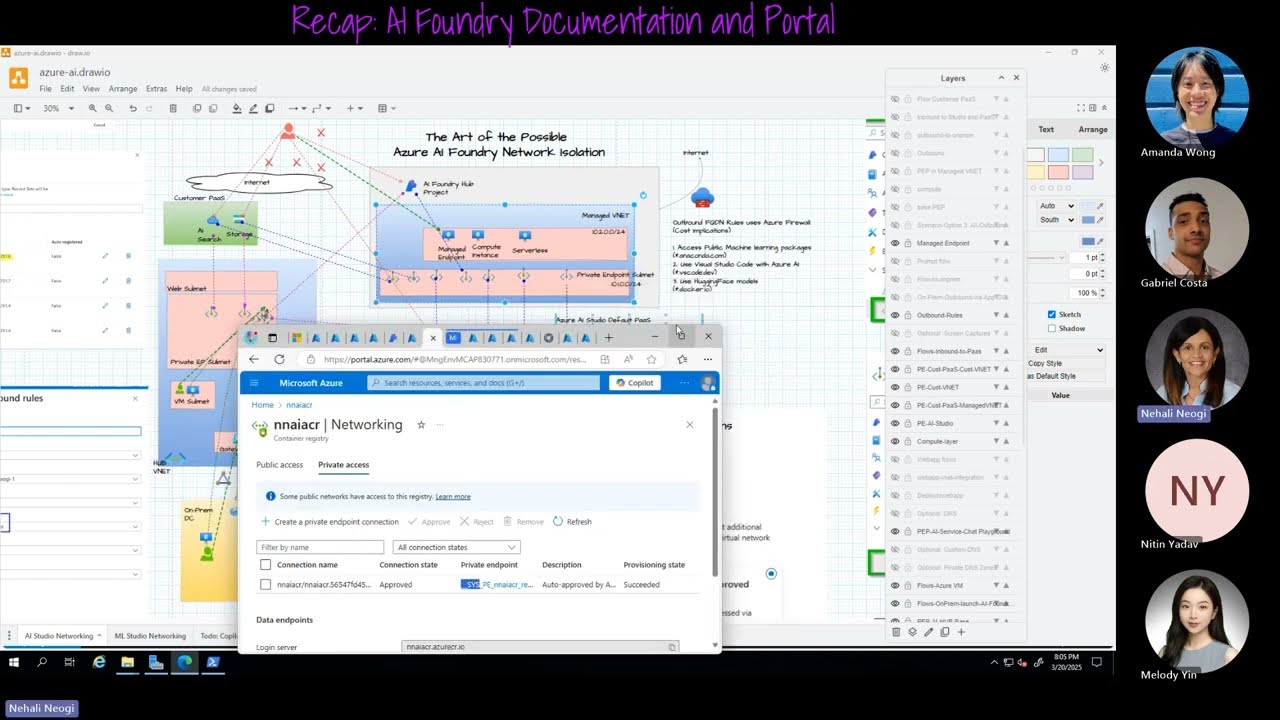Click the Filter by name field
Viewport: 1280px width, 720px height.
pyautogui.click(x=320, y=547)
